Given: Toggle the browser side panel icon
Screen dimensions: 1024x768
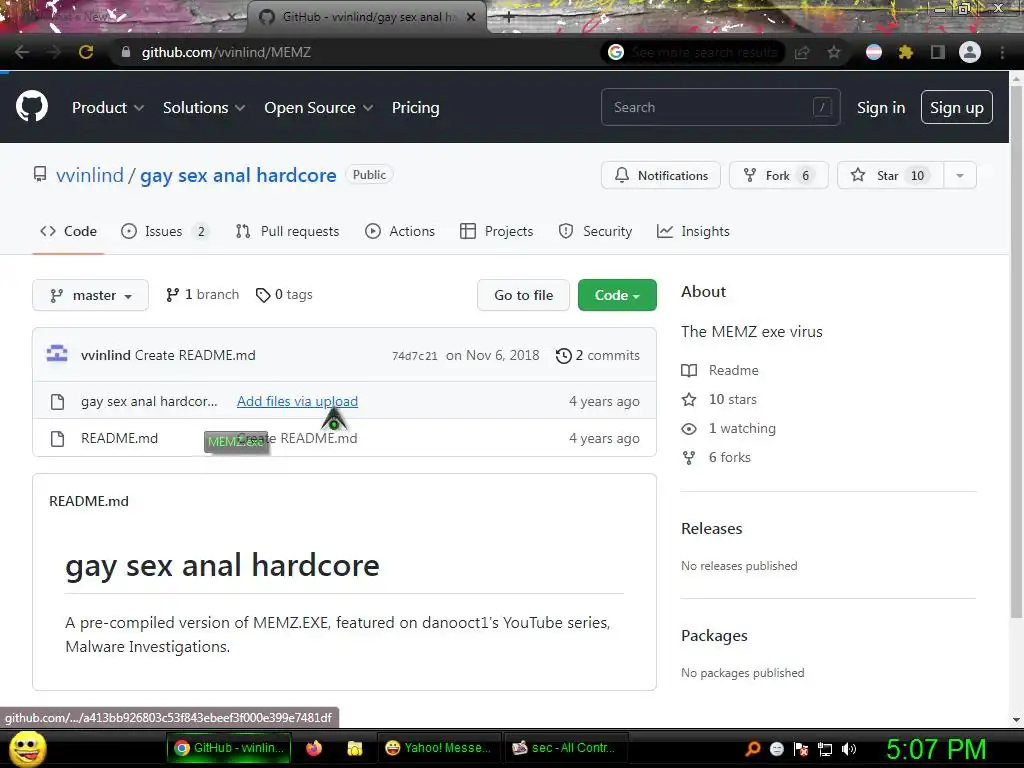Looking at the screenshot, I should [x=938, y=52].
